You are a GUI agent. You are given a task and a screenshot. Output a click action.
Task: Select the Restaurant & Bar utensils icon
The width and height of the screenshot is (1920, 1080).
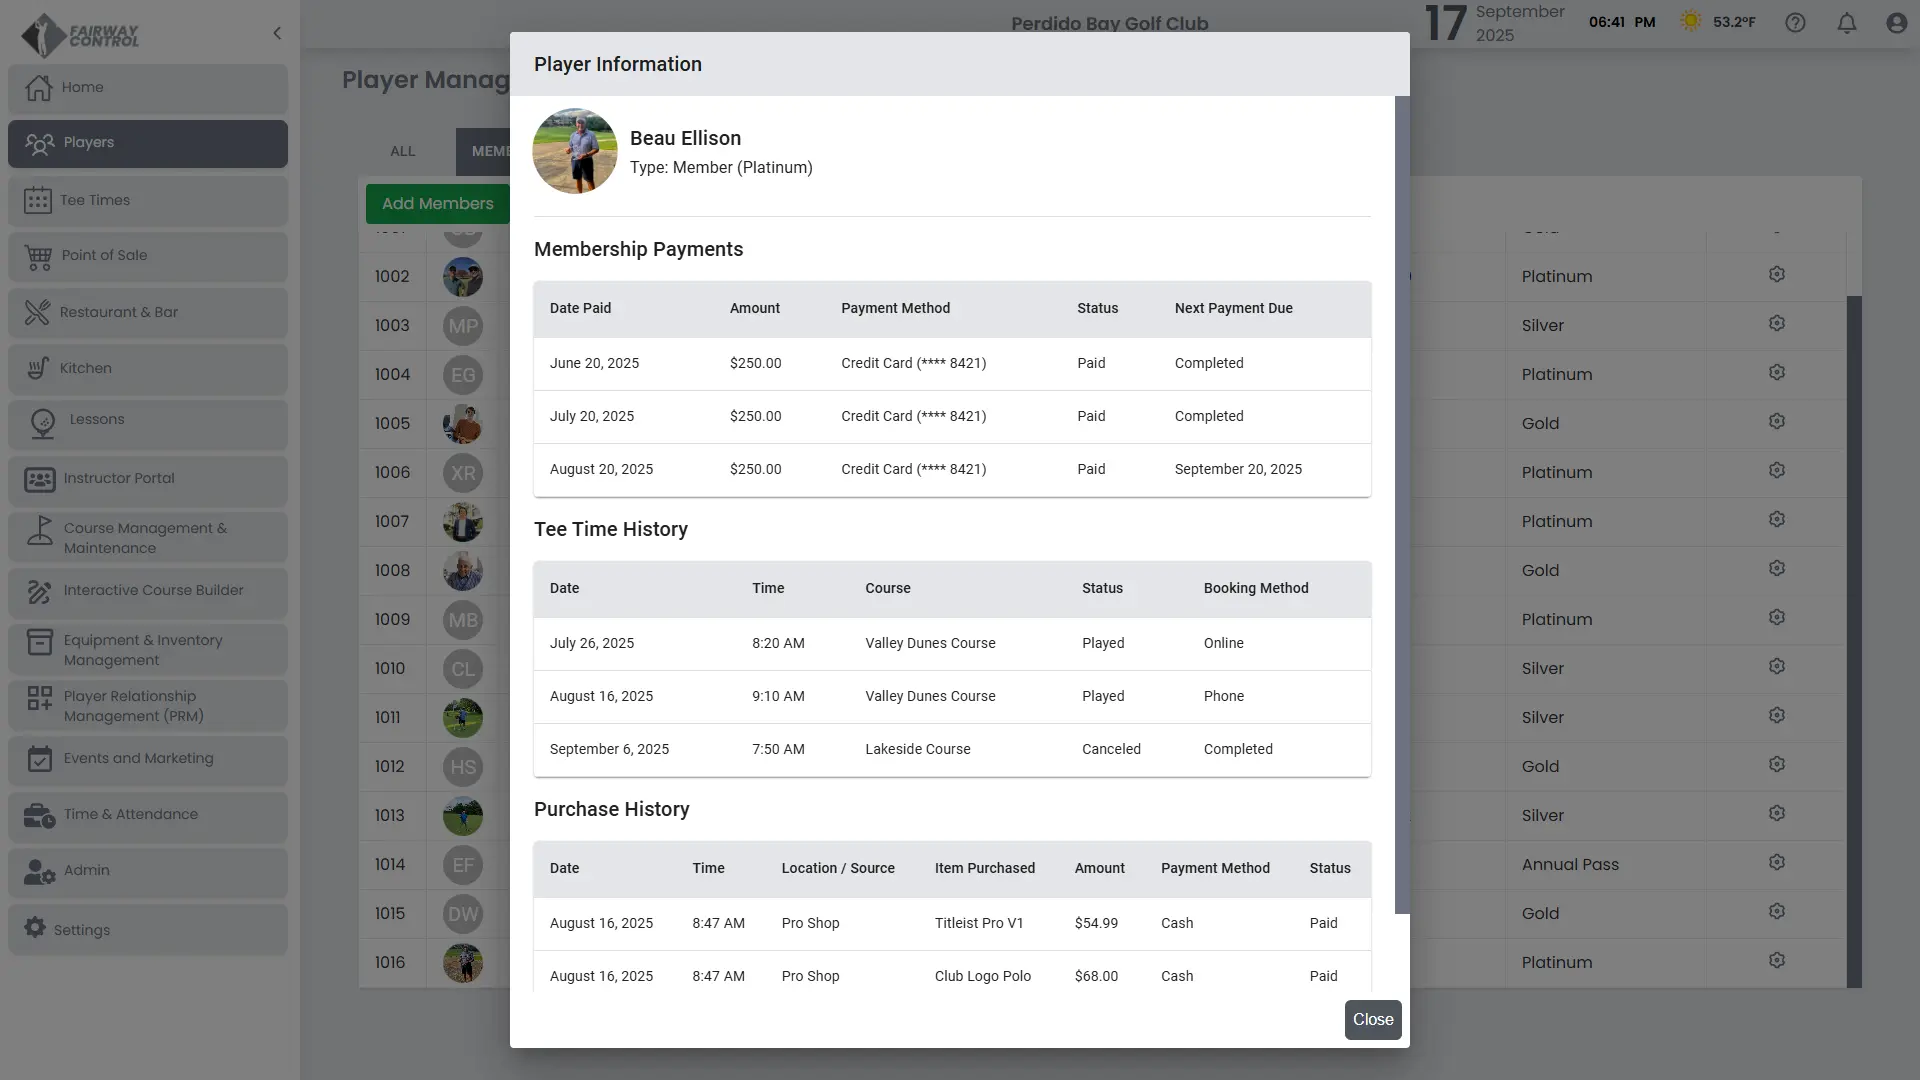38,312
